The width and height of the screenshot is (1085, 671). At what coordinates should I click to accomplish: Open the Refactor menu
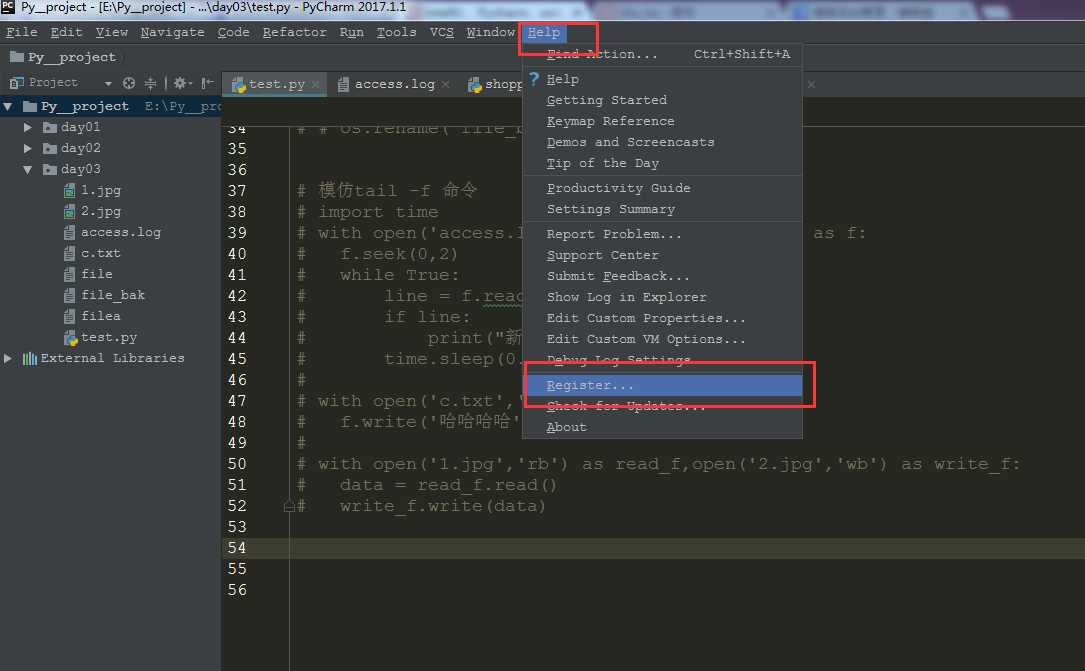point(294,32)
